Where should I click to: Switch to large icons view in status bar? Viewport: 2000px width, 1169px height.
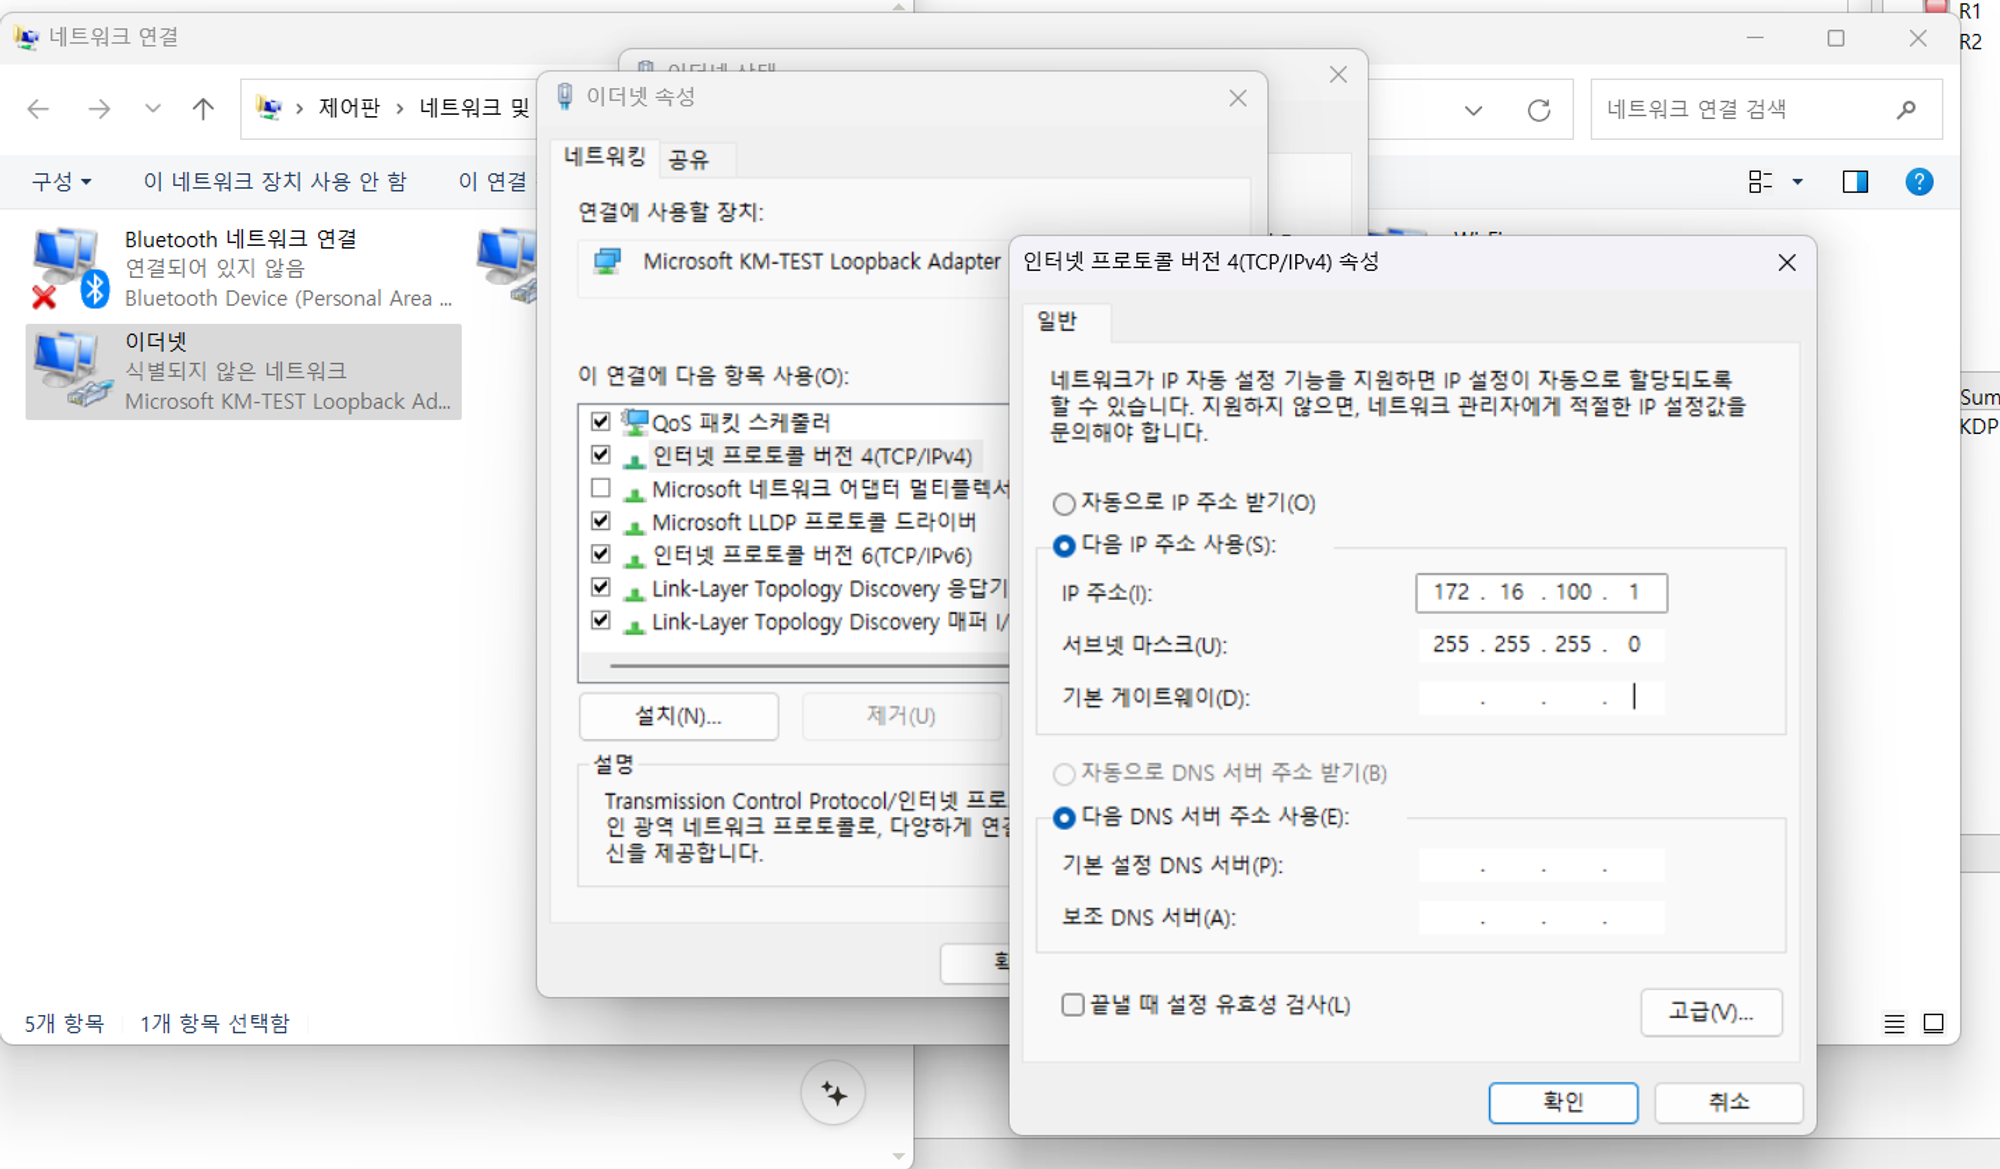(1934, 1023)
